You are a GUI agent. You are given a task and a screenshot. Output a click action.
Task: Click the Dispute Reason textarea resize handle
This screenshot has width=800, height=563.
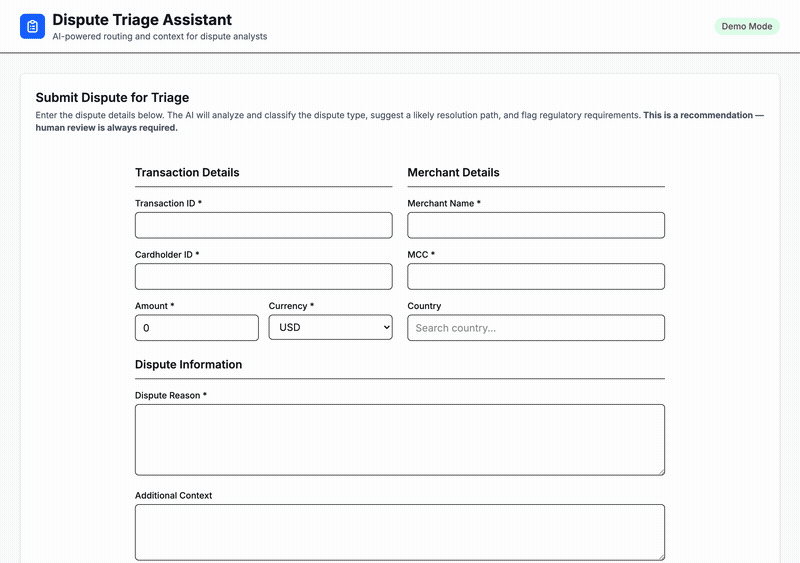661,472
